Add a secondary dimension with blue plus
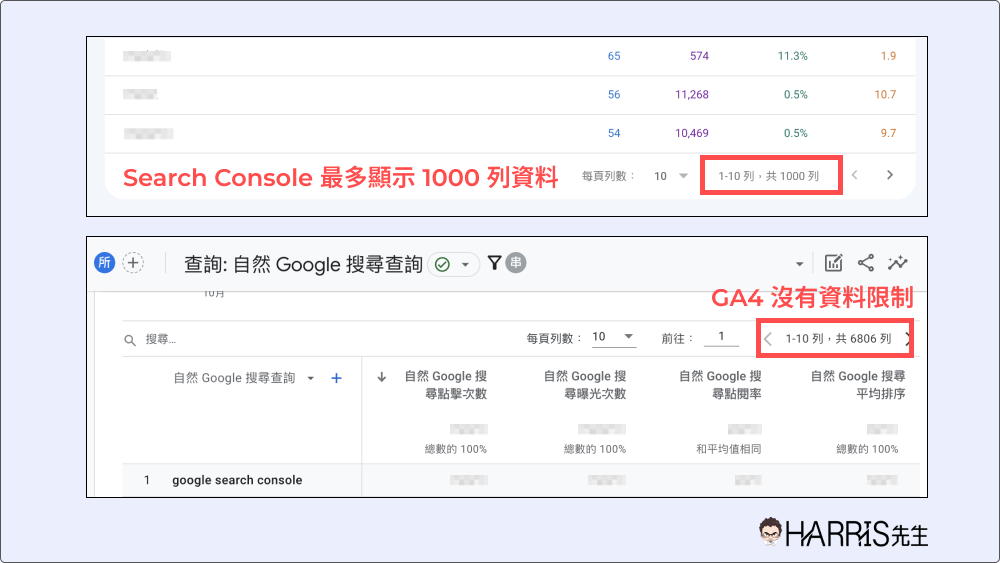This screenshot has height=563, width=1000. tap(336, 378)
